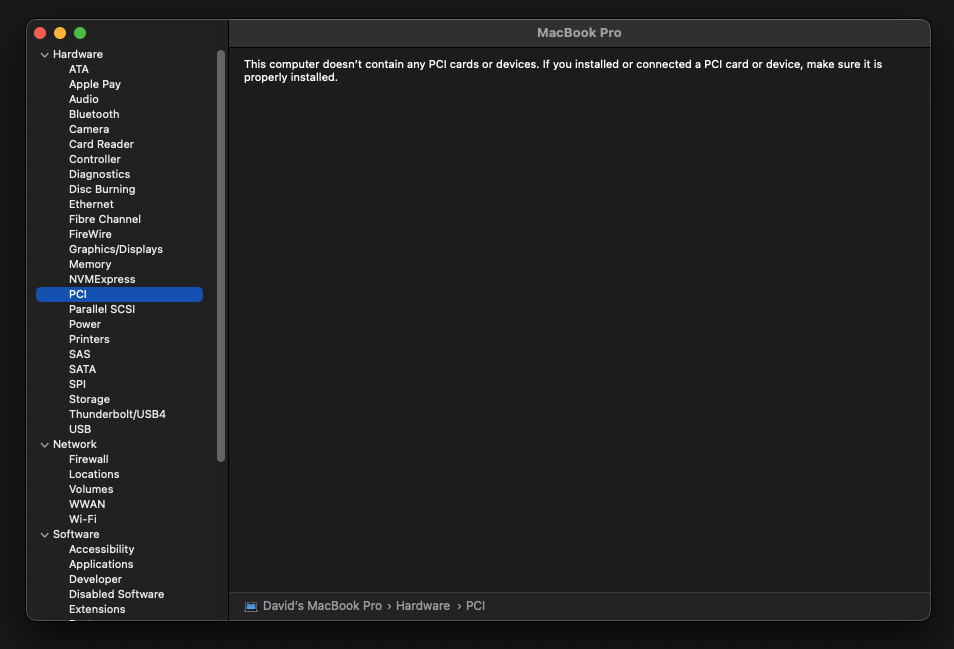Click David's MacBook Pro in path bar

point(322,606)
